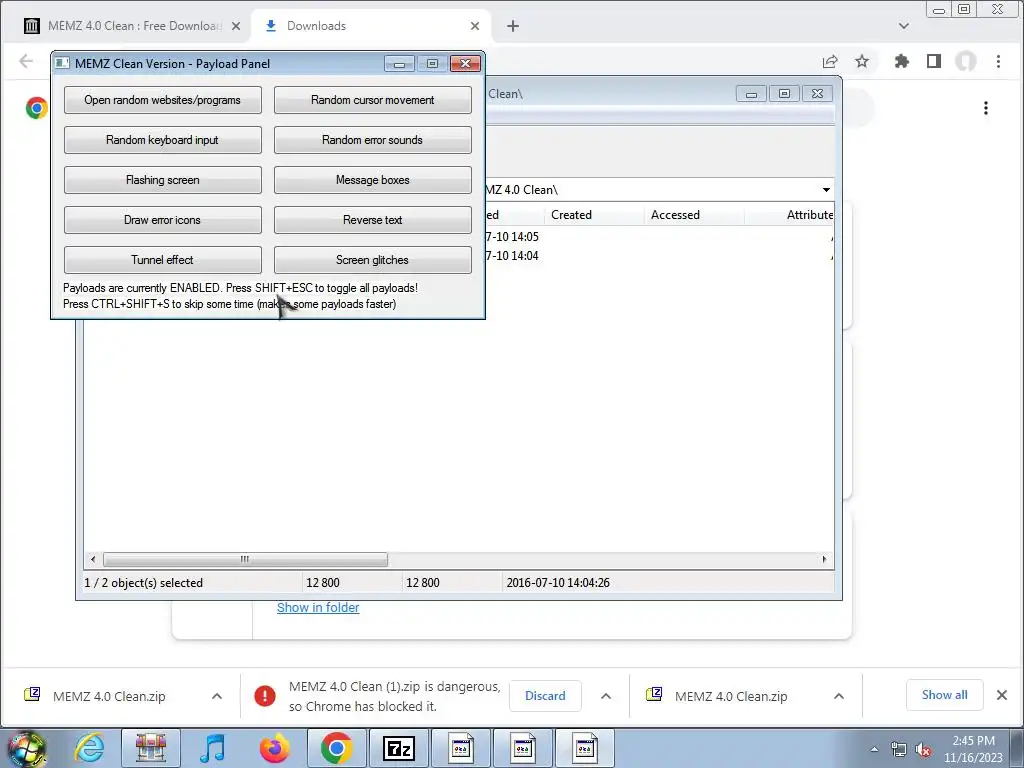Viewport: 1024px width, 768px height.
Task: Click status bar date 2016-07-10 14:04:26
Action: point(558,583)
